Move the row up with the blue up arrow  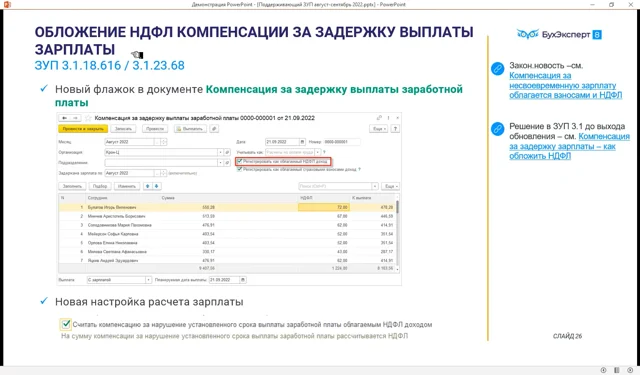148,186
